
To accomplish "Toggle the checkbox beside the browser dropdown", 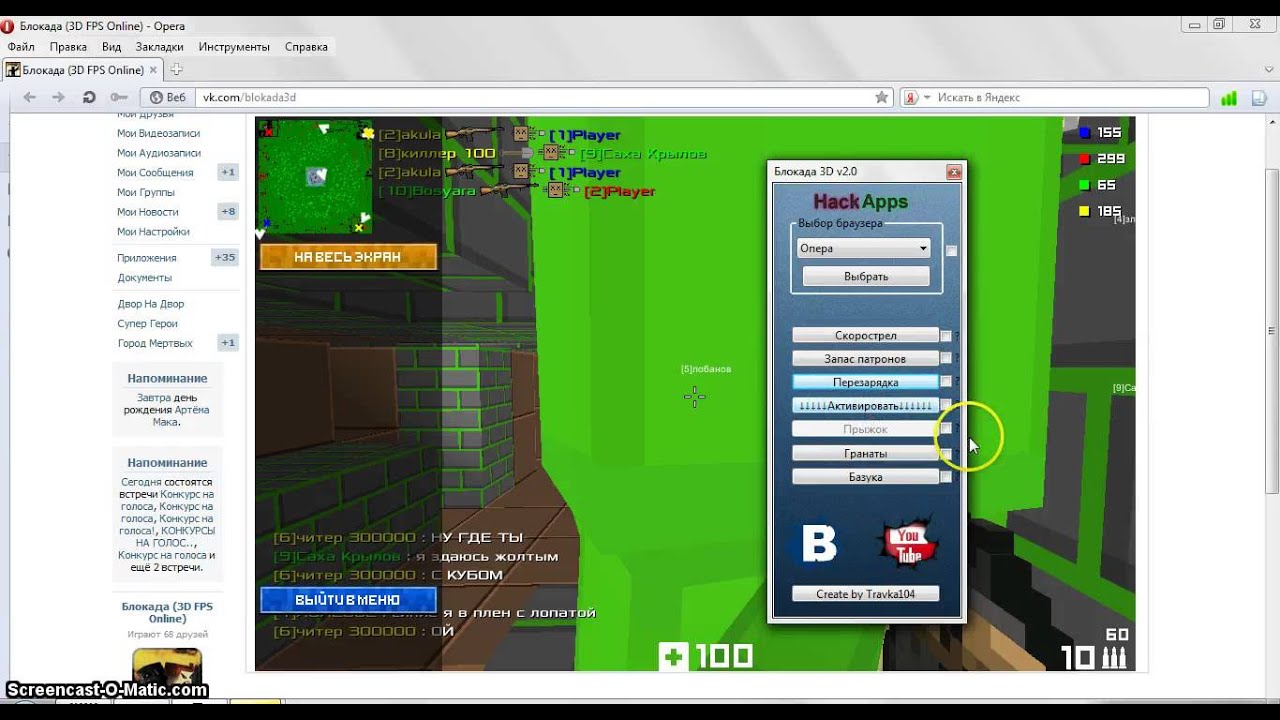I will [951, 251].
